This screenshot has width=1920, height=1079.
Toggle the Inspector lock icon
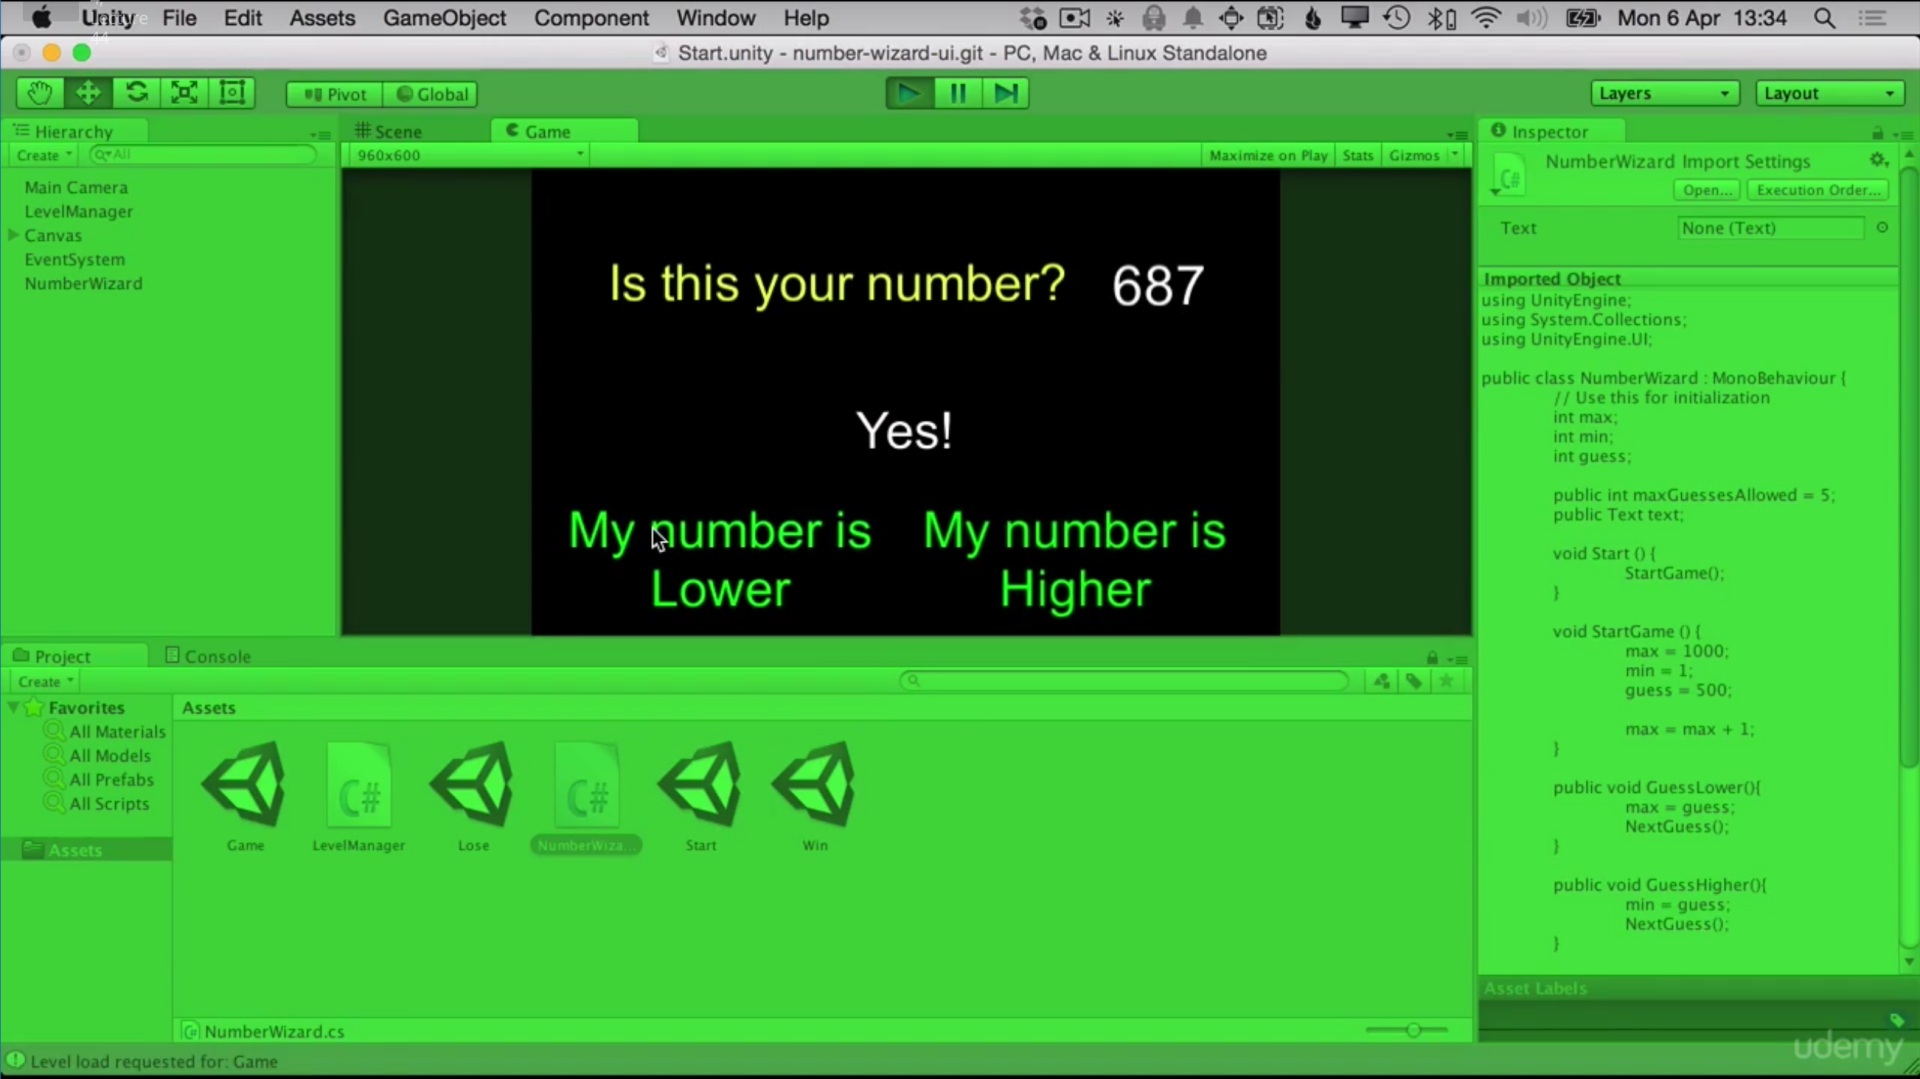point(1877,133)
